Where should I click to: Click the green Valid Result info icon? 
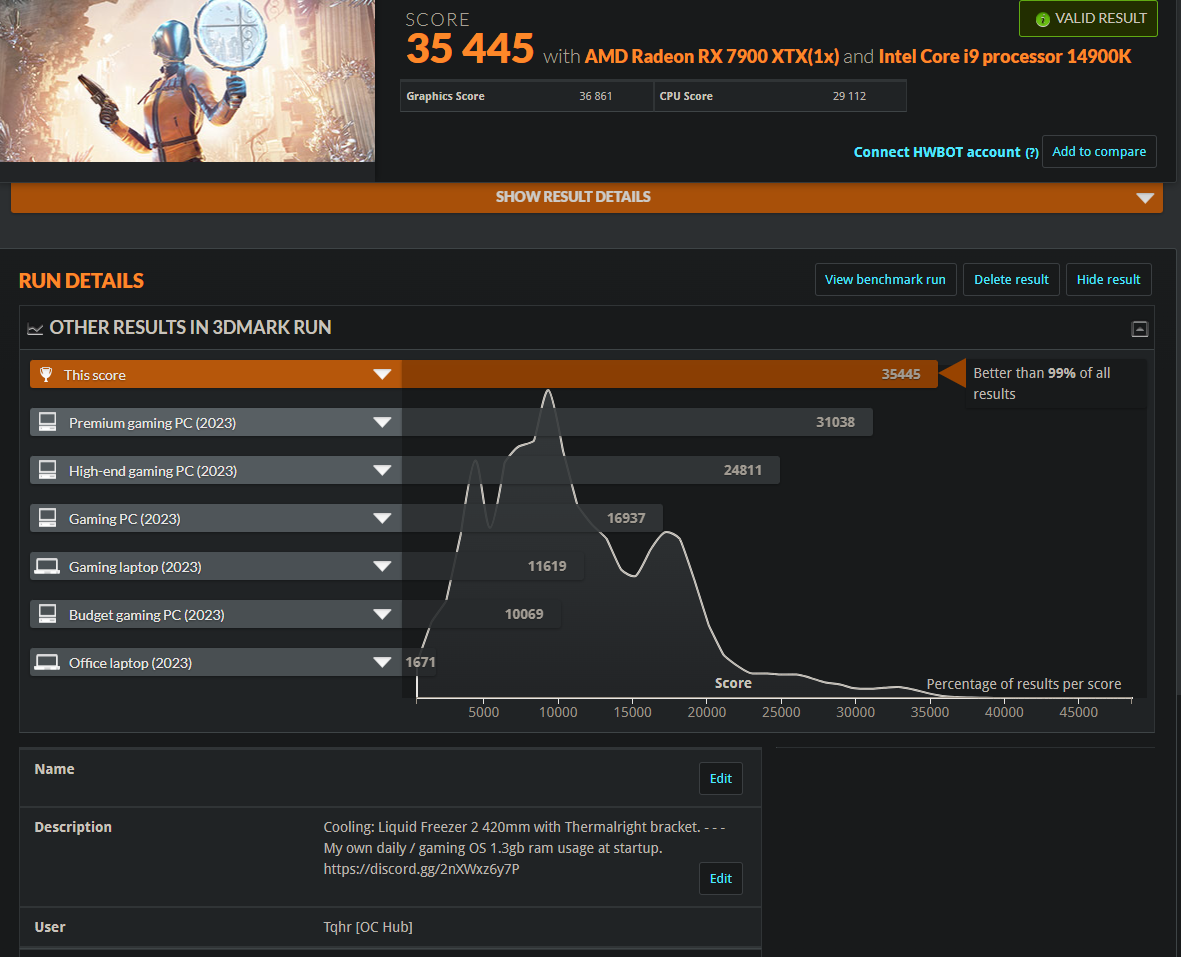point(1042,19)
